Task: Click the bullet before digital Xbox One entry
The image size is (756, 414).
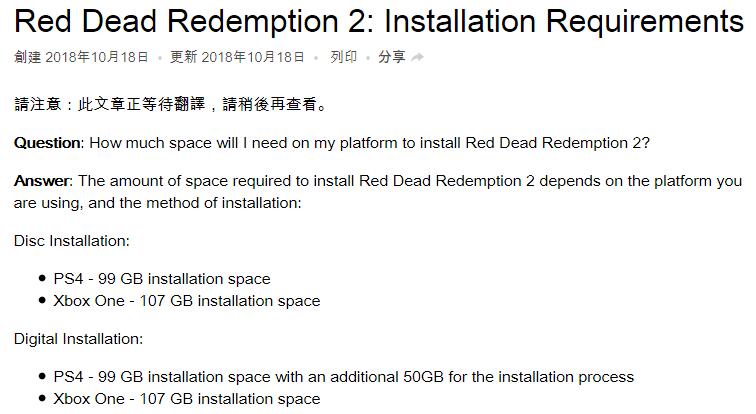Action: (x=42, y=398)
